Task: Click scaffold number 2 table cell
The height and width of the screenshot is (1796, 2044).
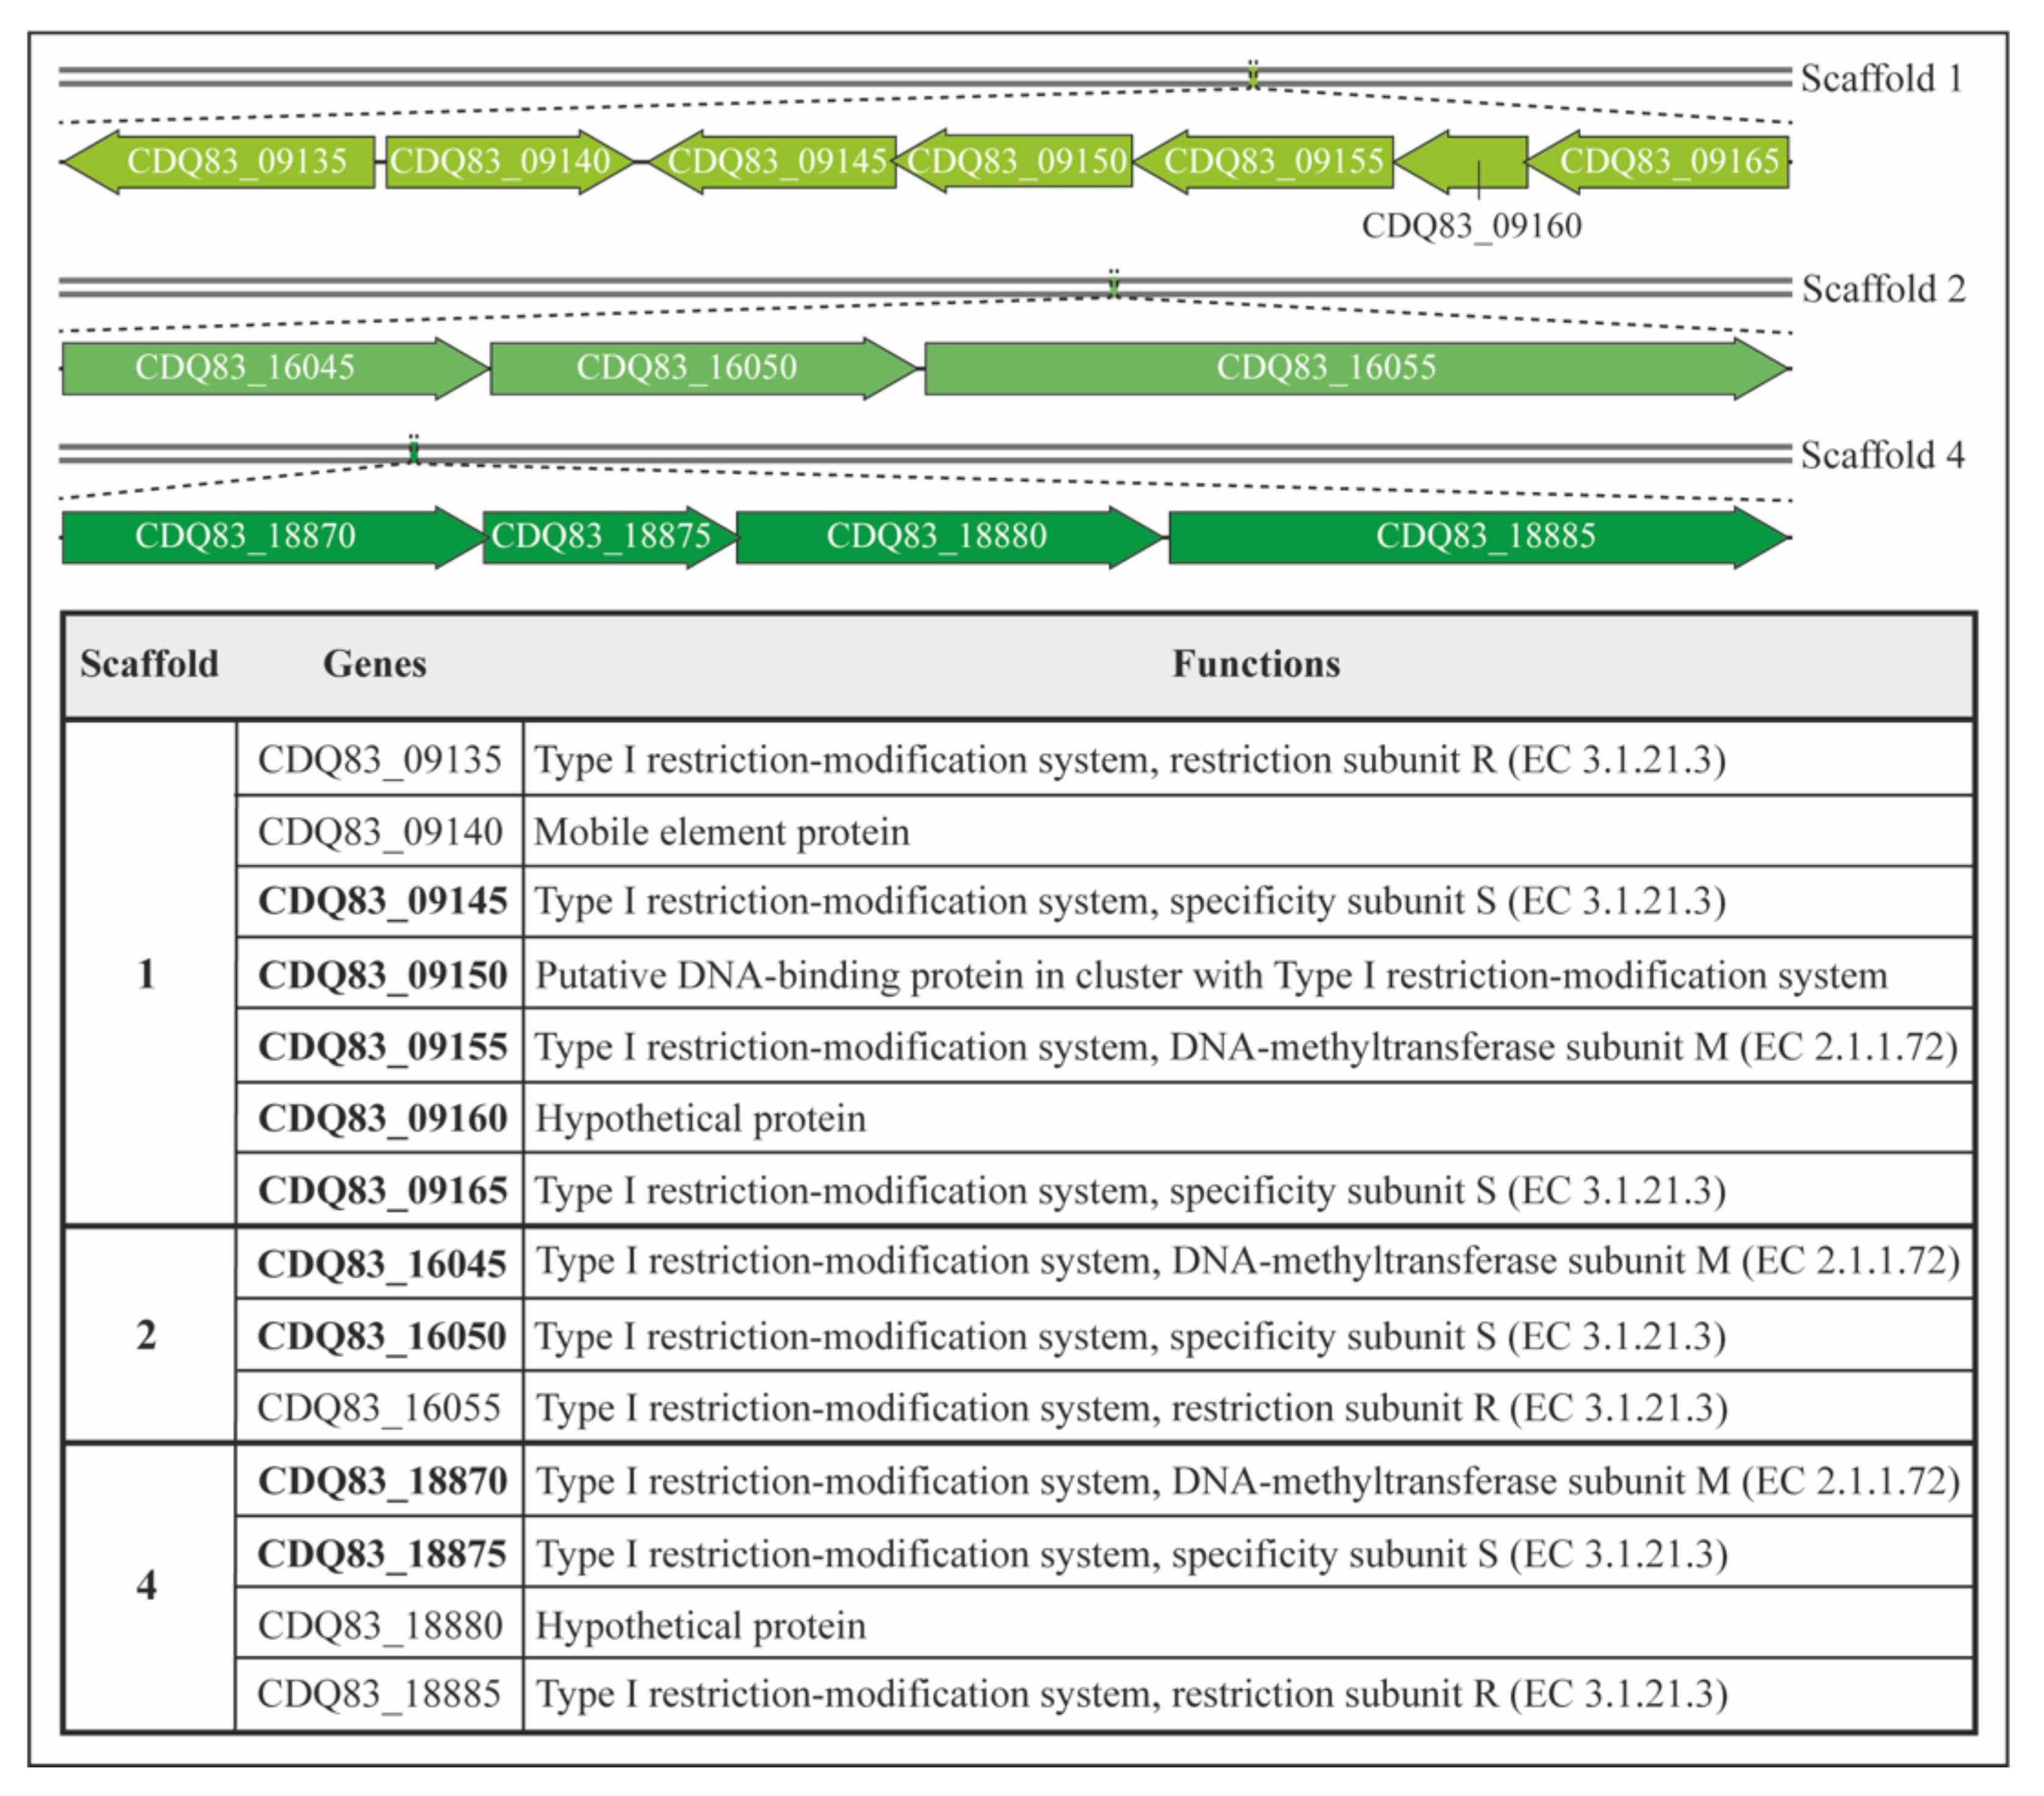Action: tap(147, 1336)
